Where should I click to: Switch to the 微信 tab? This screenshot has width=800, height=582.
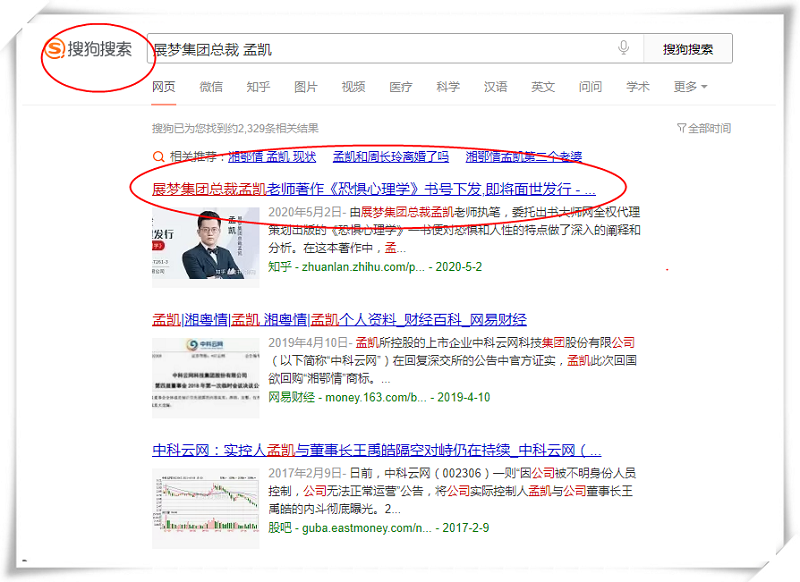211,87
